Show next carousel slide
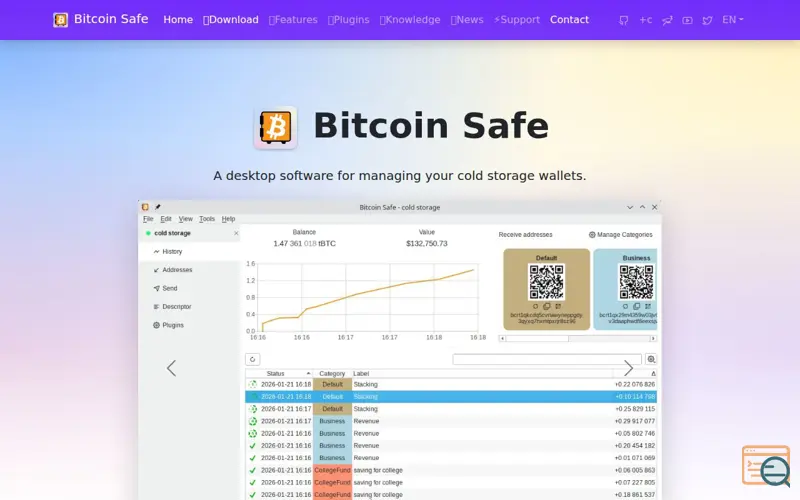 click(629, 368)
